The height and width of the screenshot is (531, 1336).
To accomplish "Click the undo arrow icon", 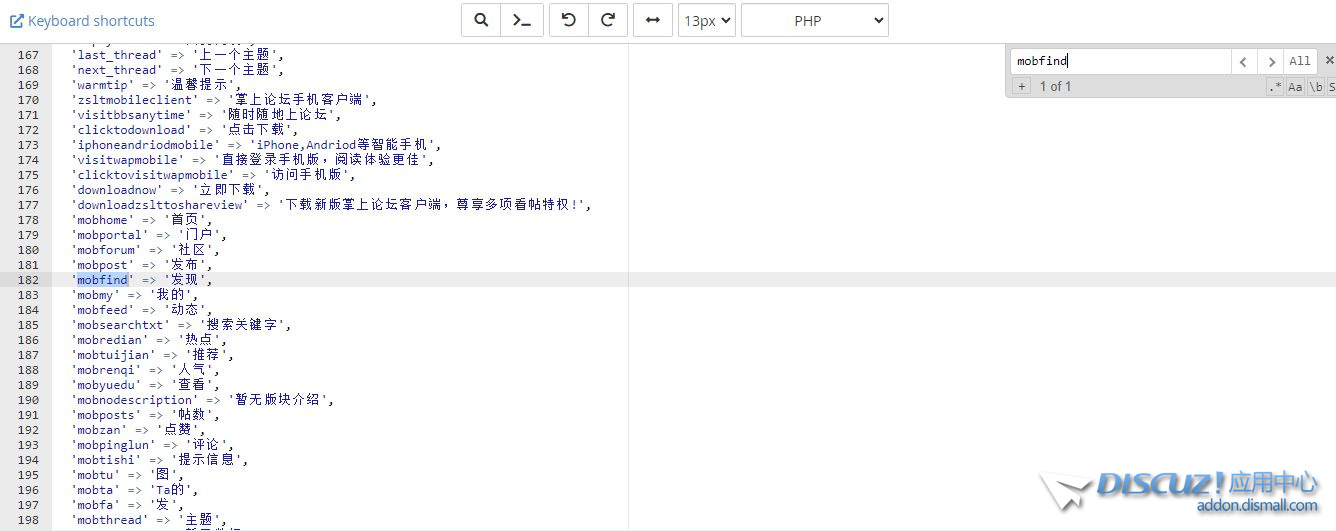I will pos(568,20).
